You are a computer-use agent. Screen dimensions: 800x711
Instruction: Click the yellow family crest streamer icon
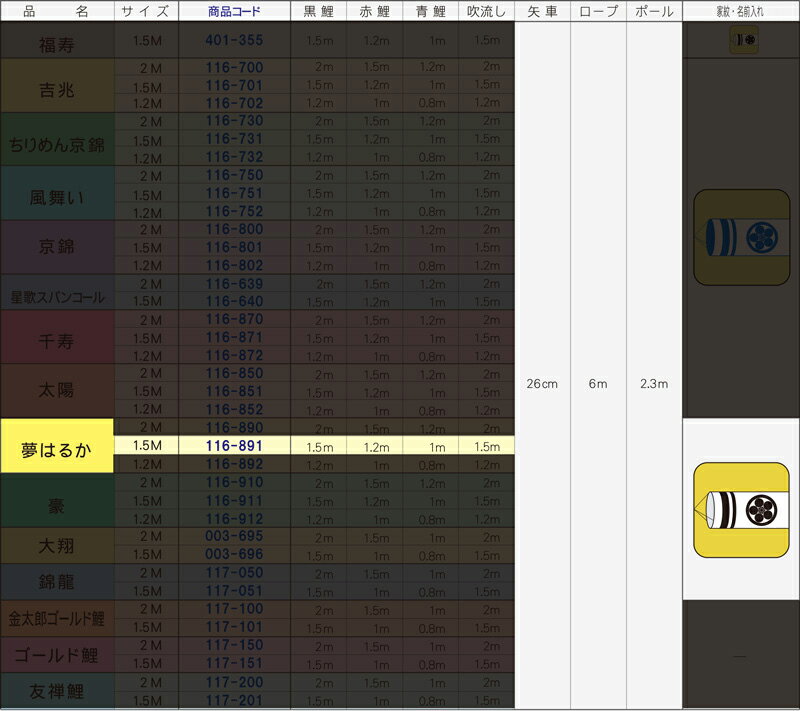741,510
